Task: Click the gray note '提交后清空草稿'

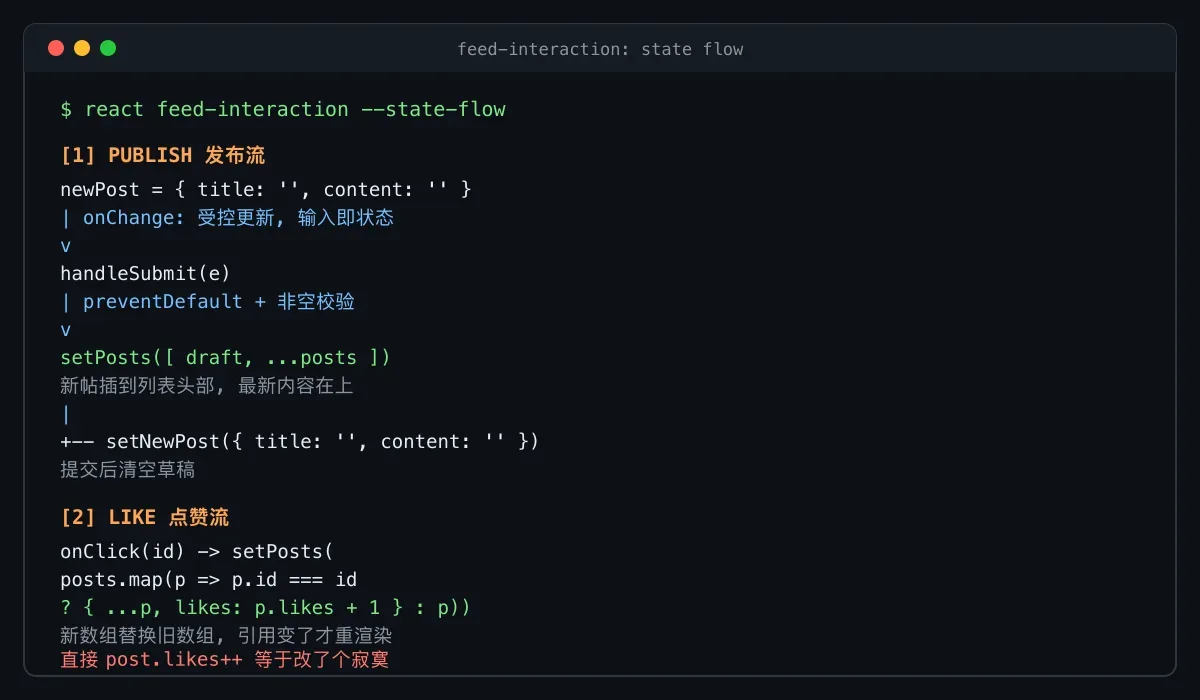Action: point(127,469)
